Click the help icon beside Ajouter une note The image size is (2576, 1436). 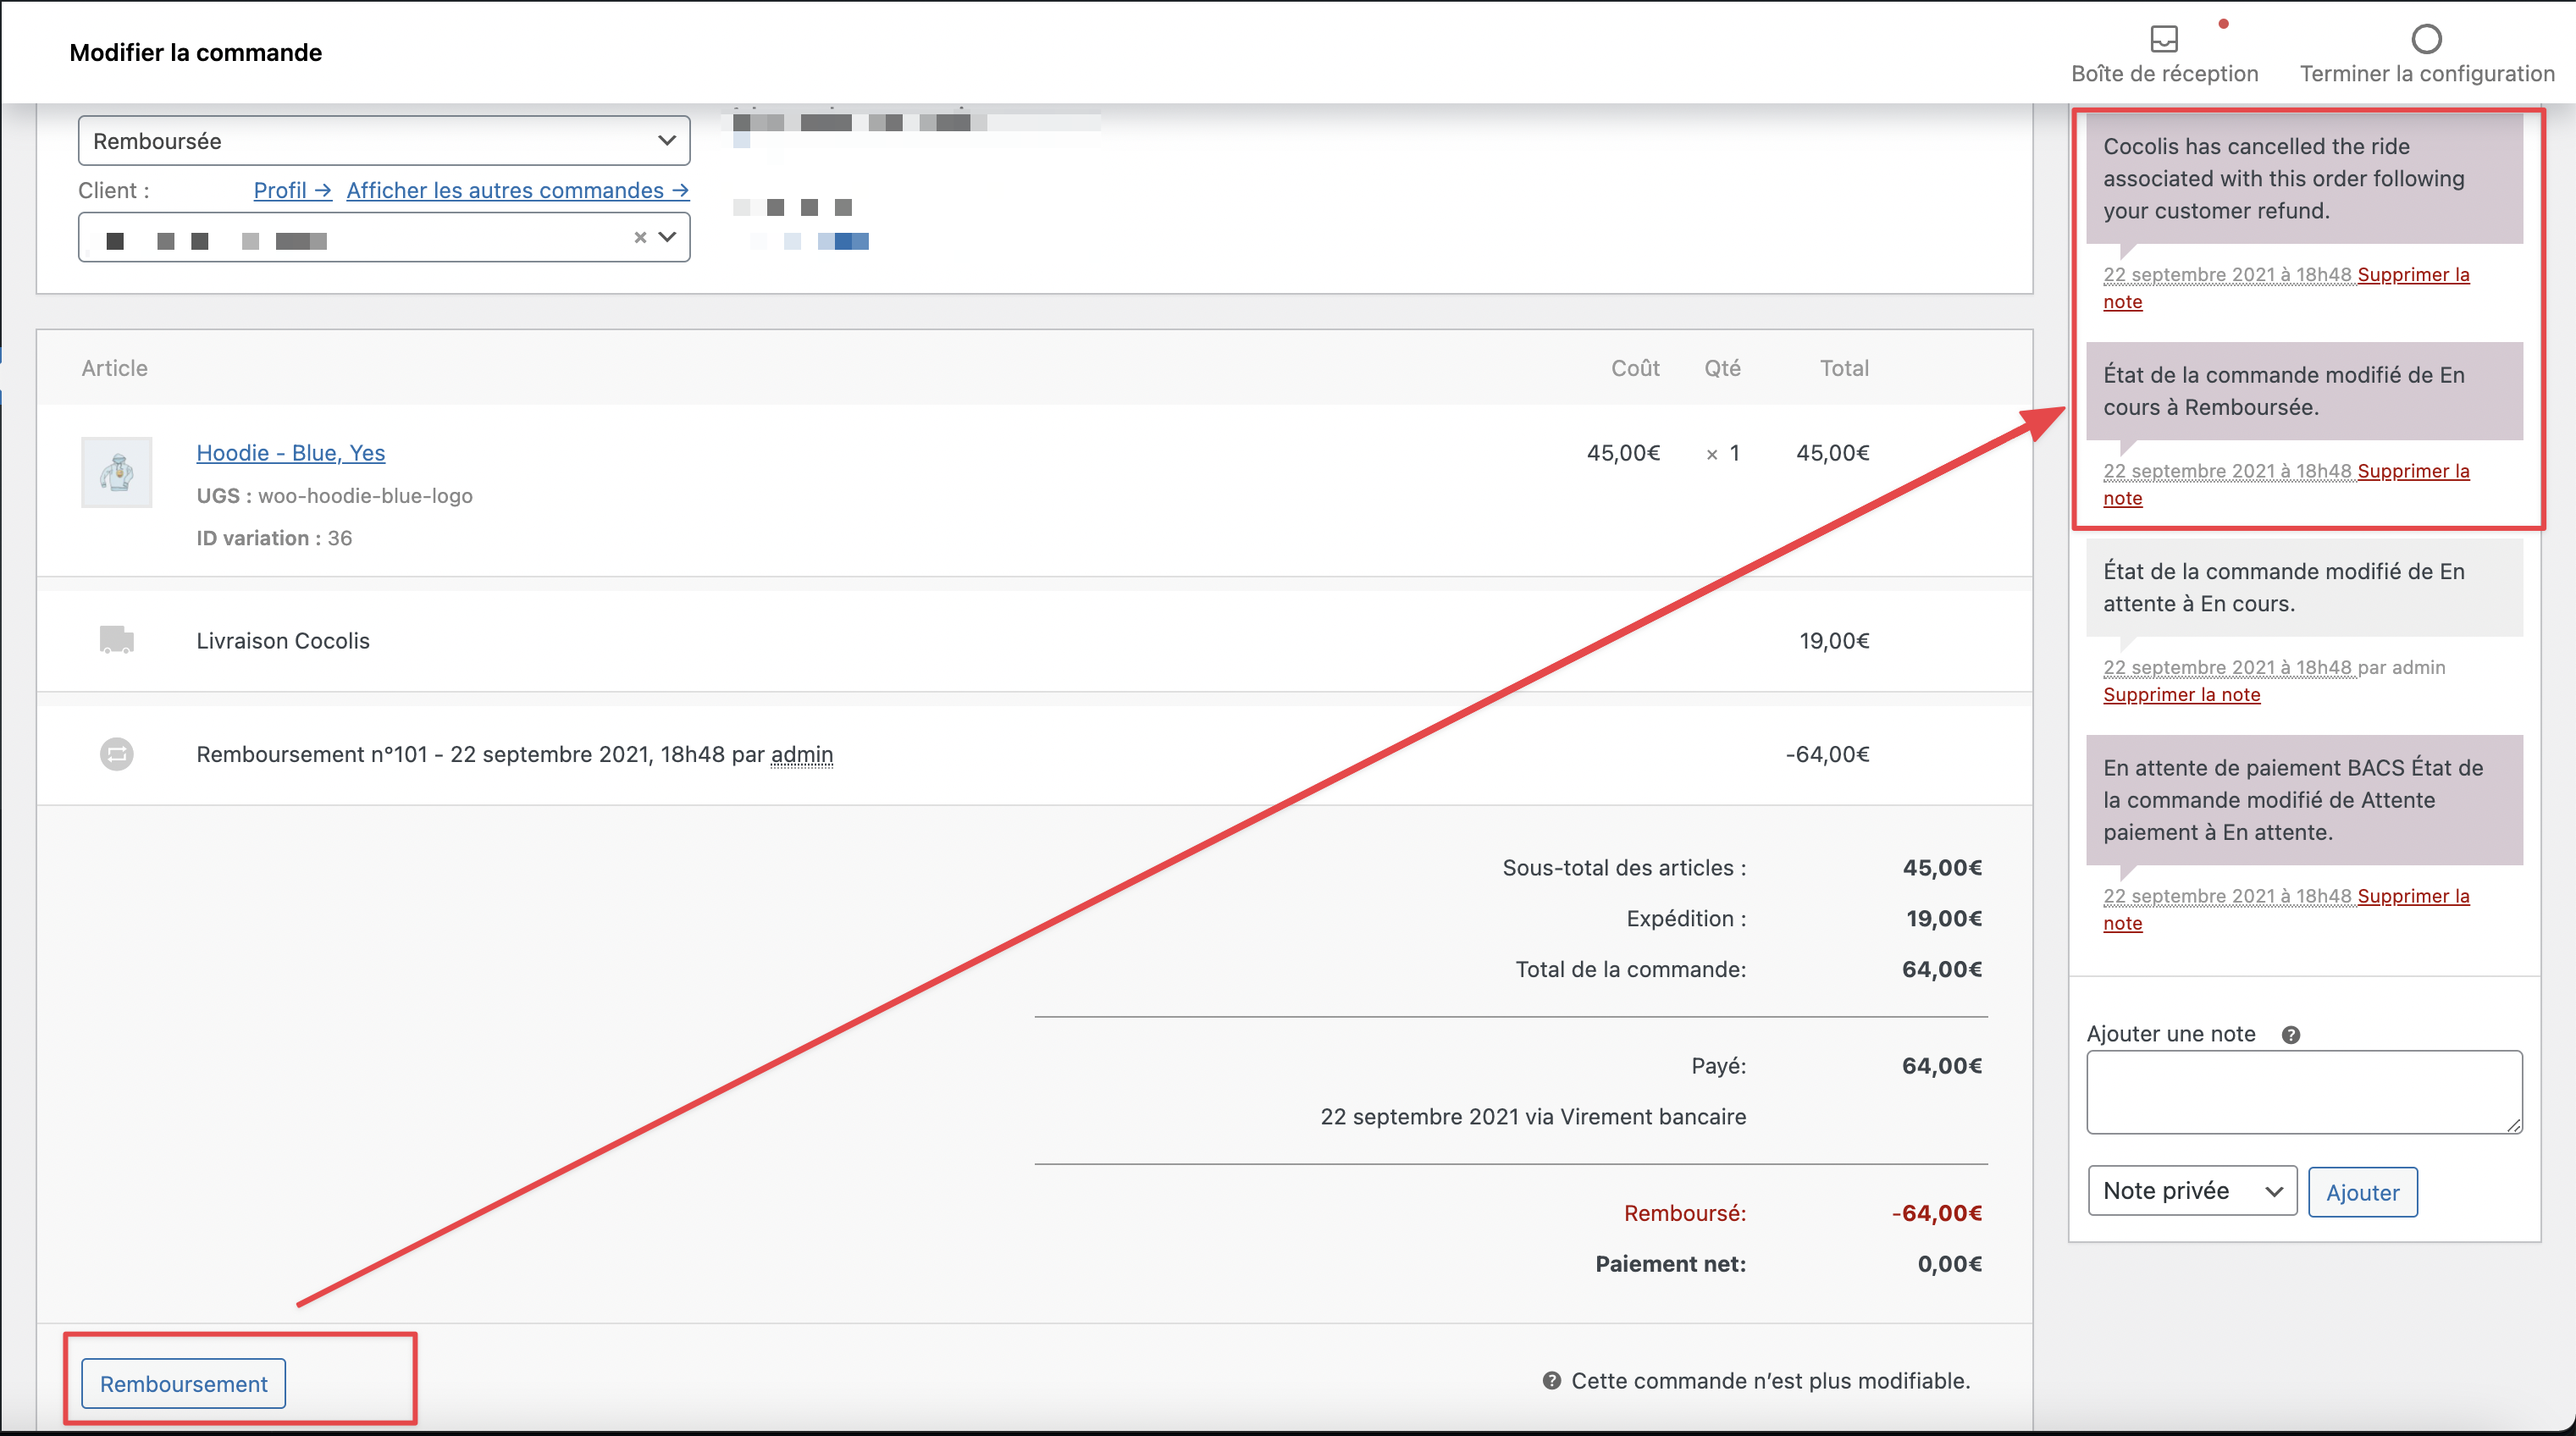(x=2290, y=1035)
